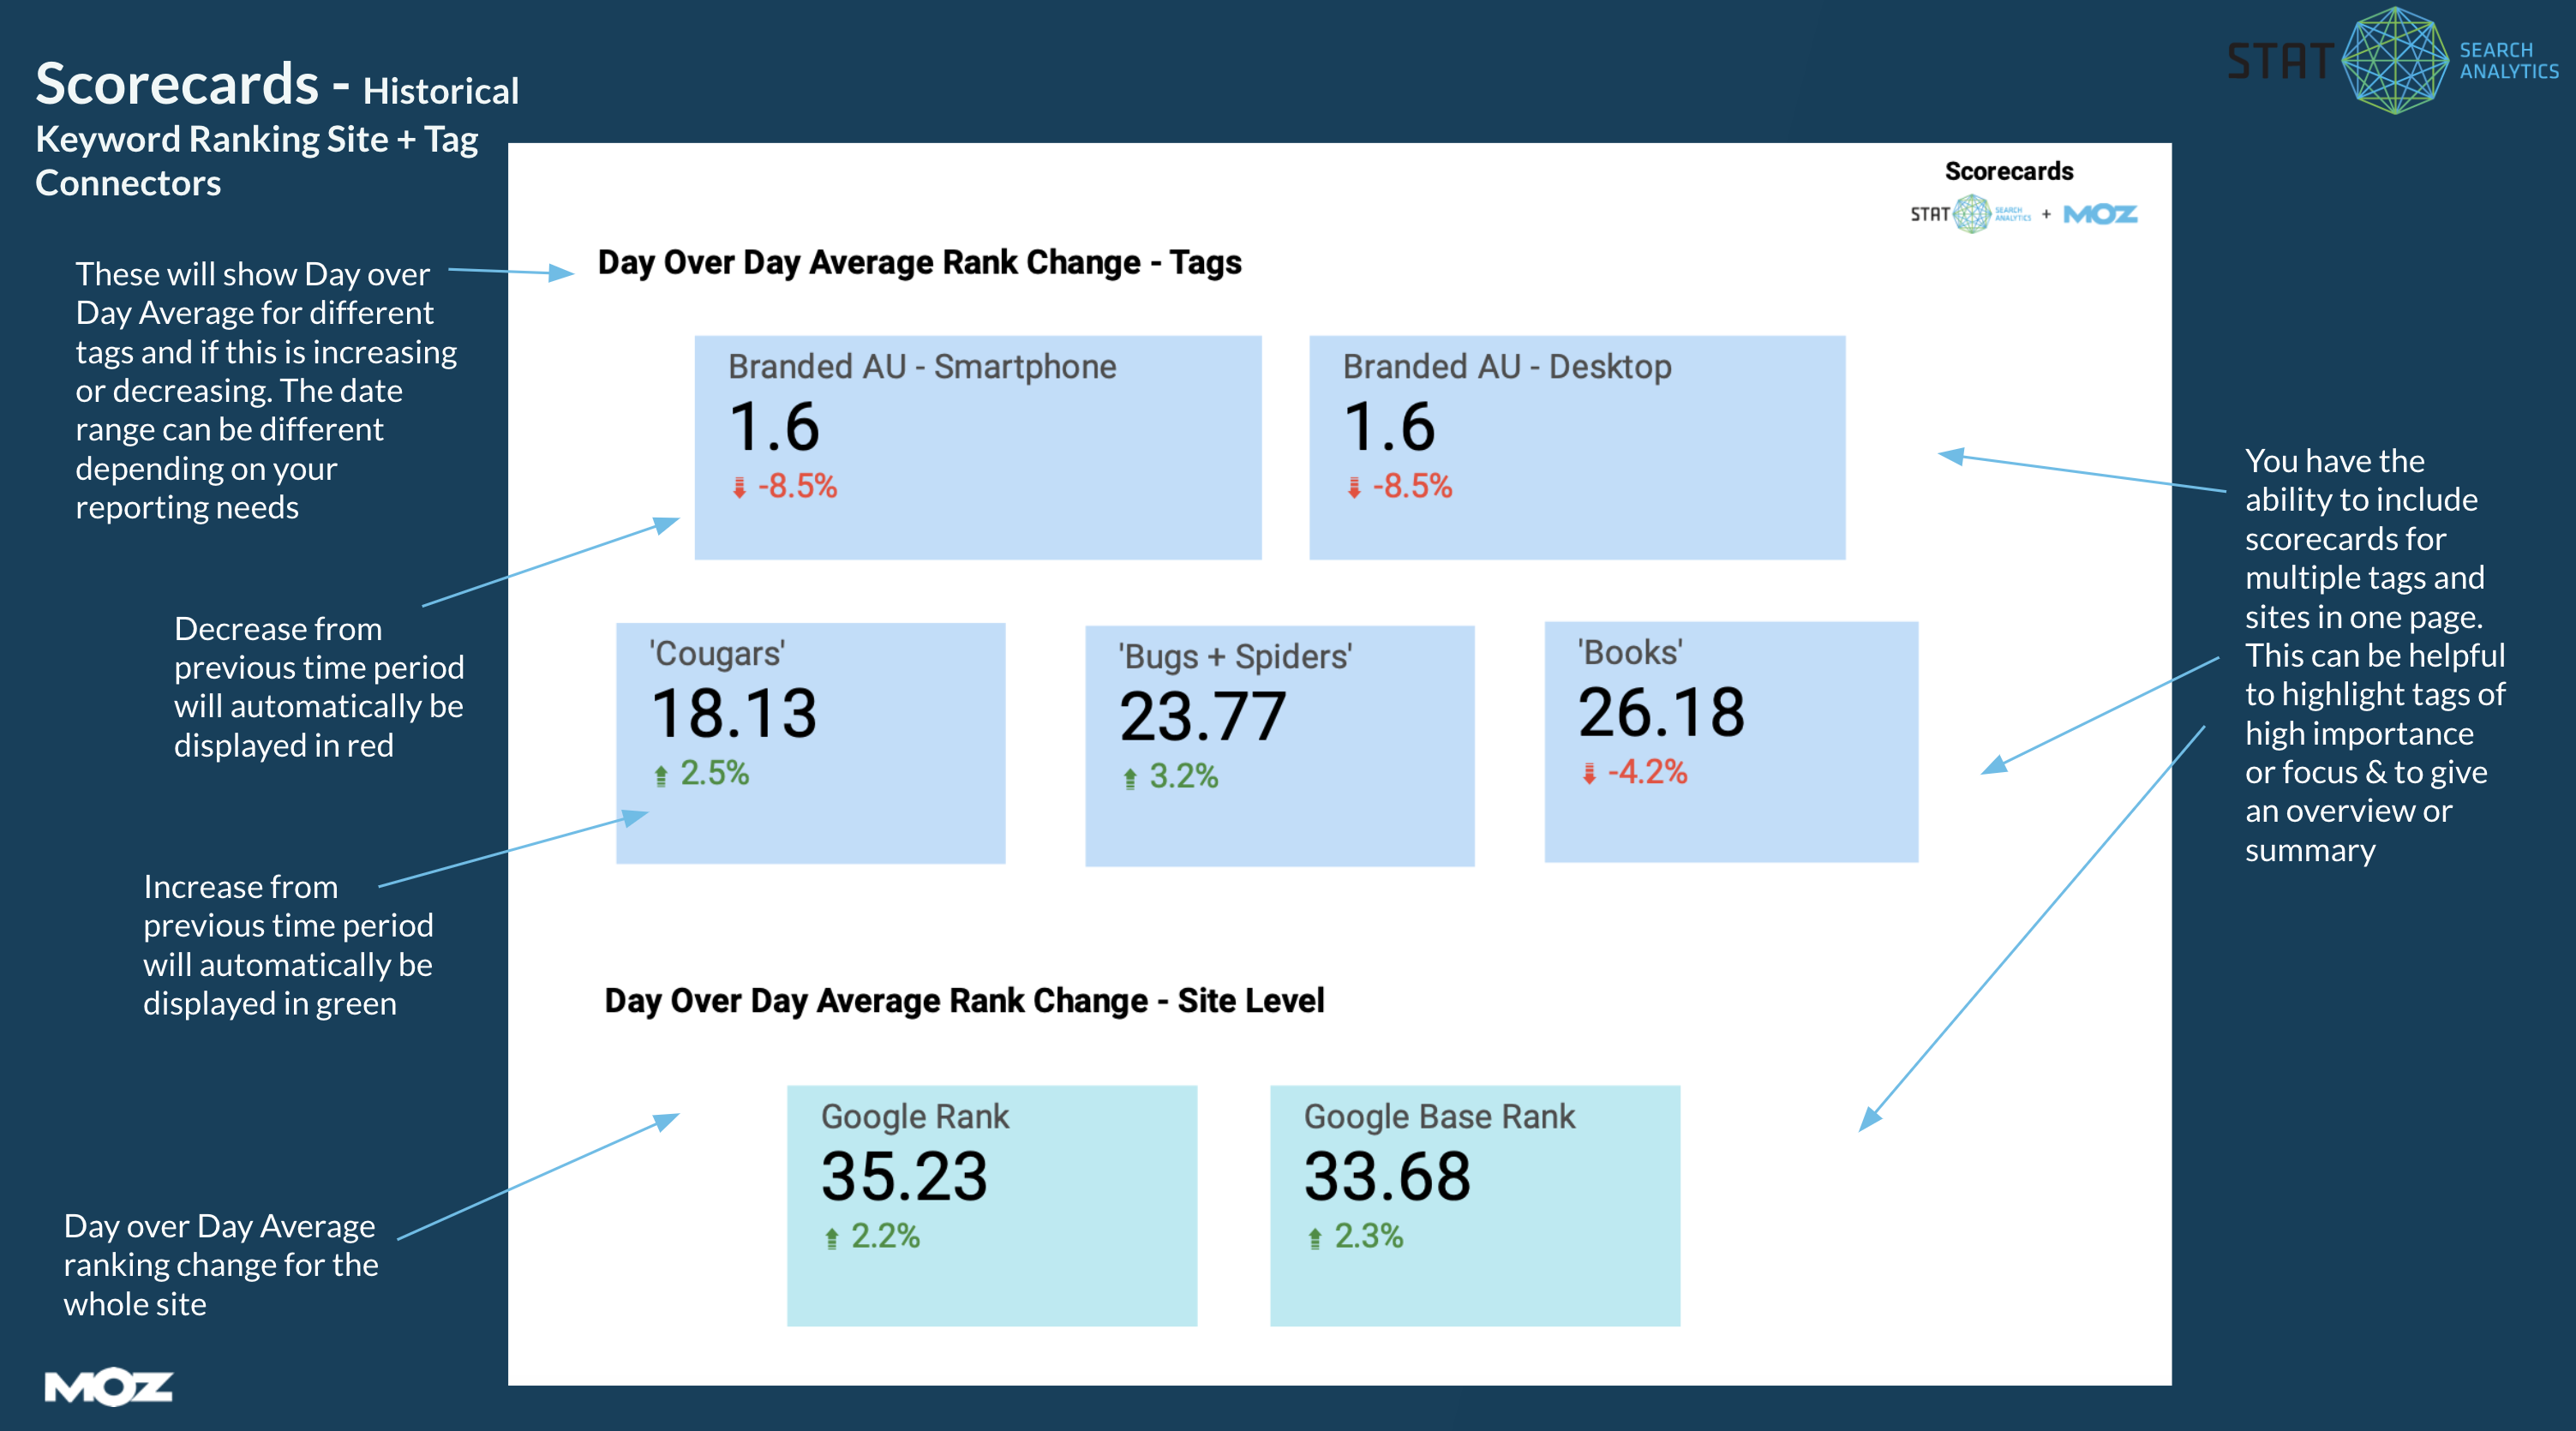Click the white Moz logo bottom left

click(108, 1386)
